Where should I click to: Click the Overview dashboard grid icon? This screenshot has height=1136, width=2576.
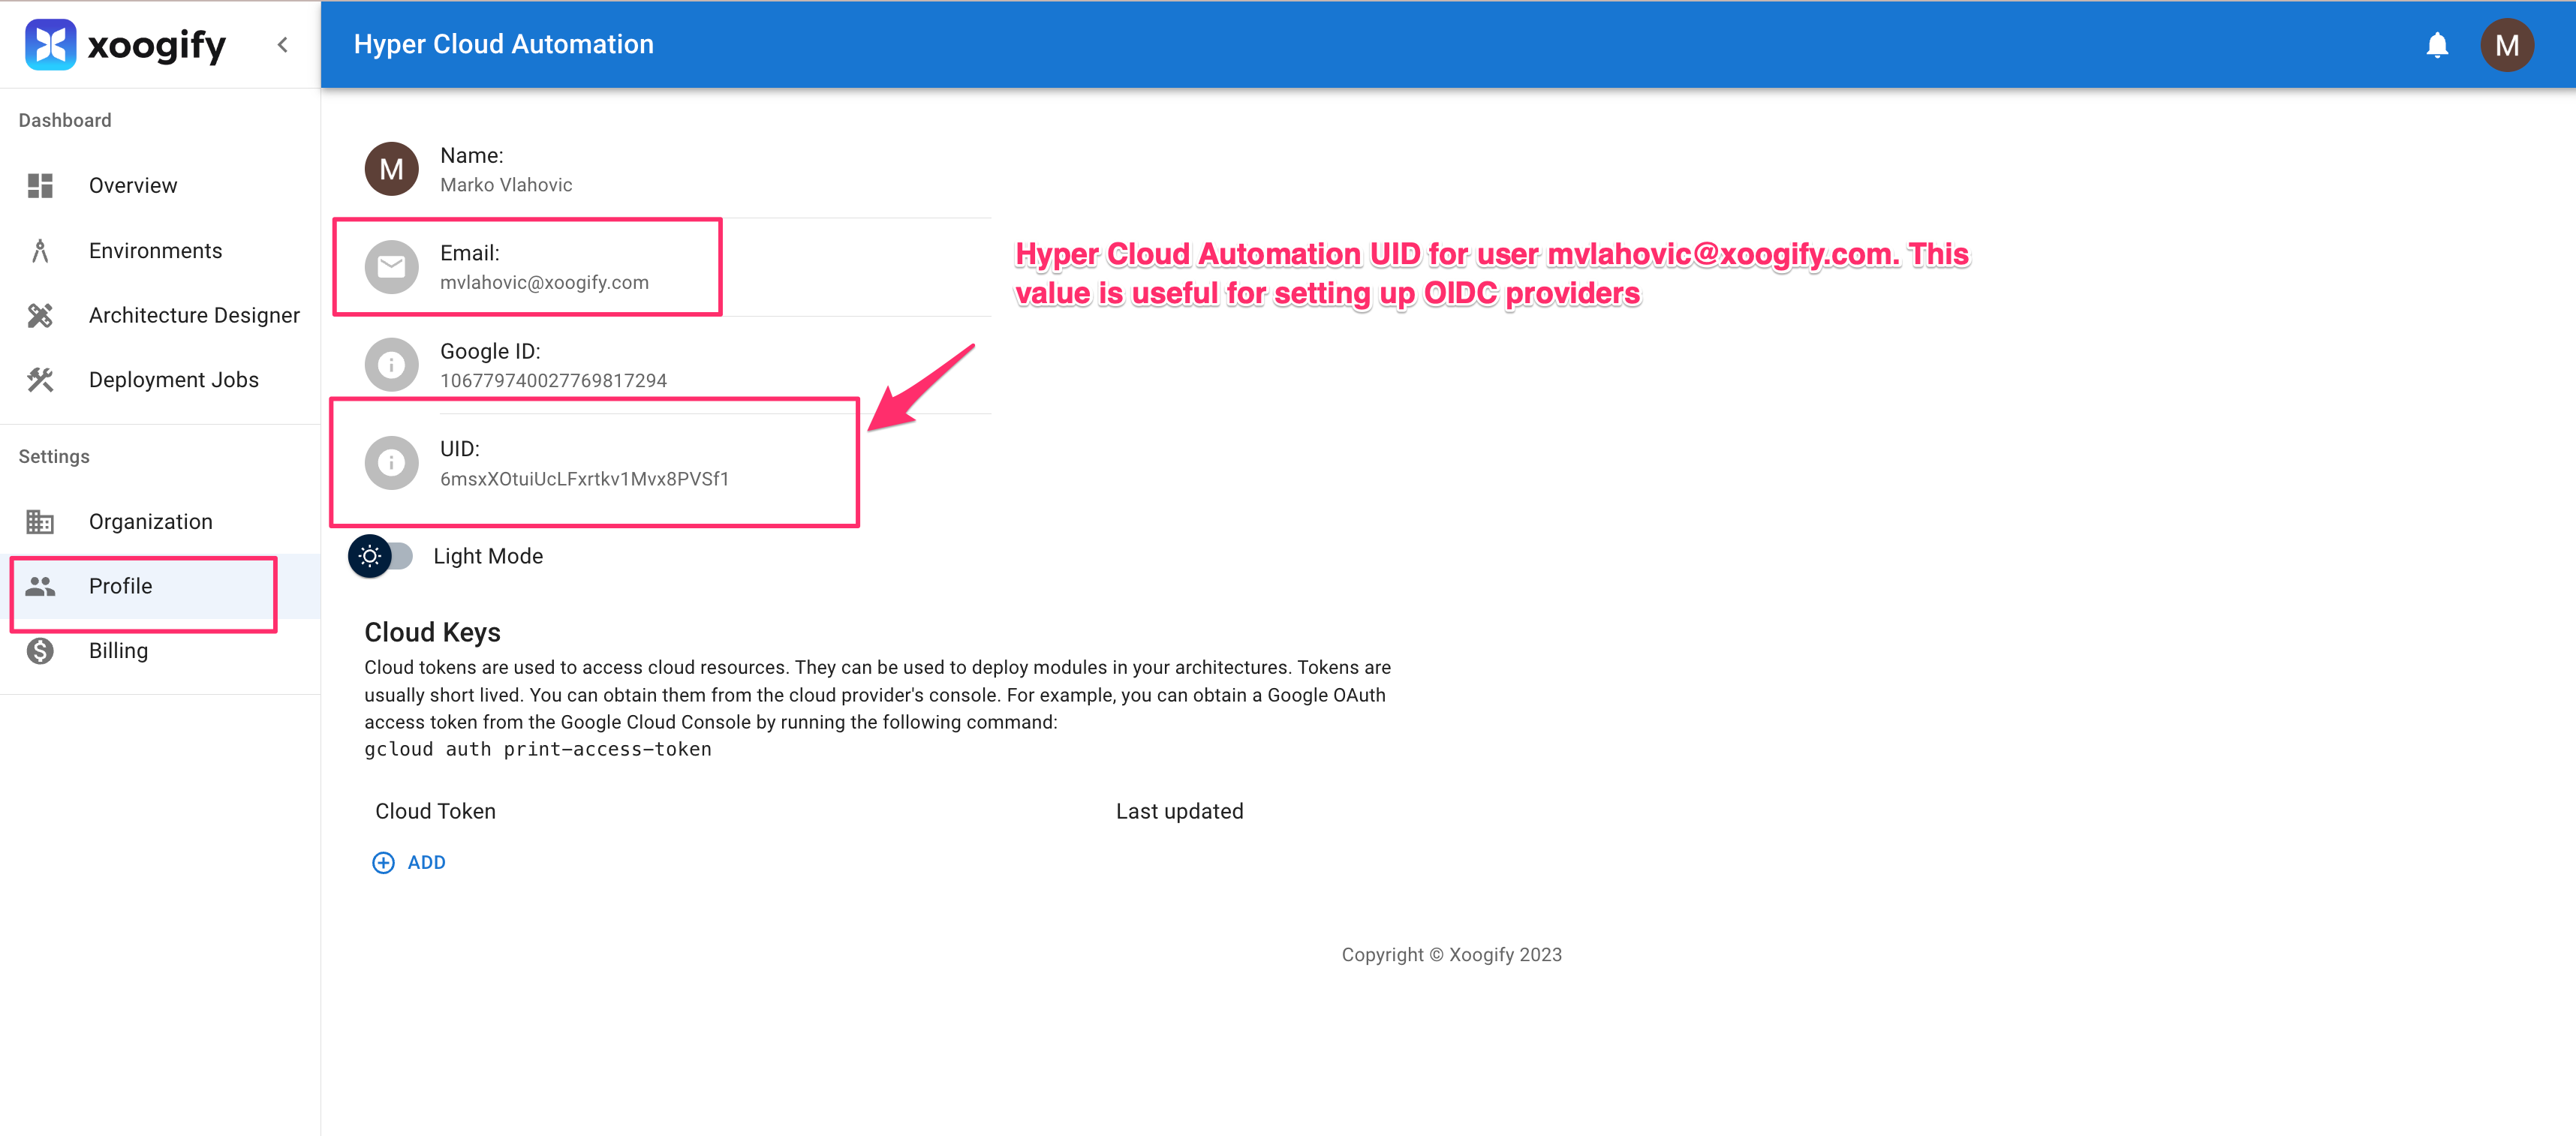coord(40,186)
